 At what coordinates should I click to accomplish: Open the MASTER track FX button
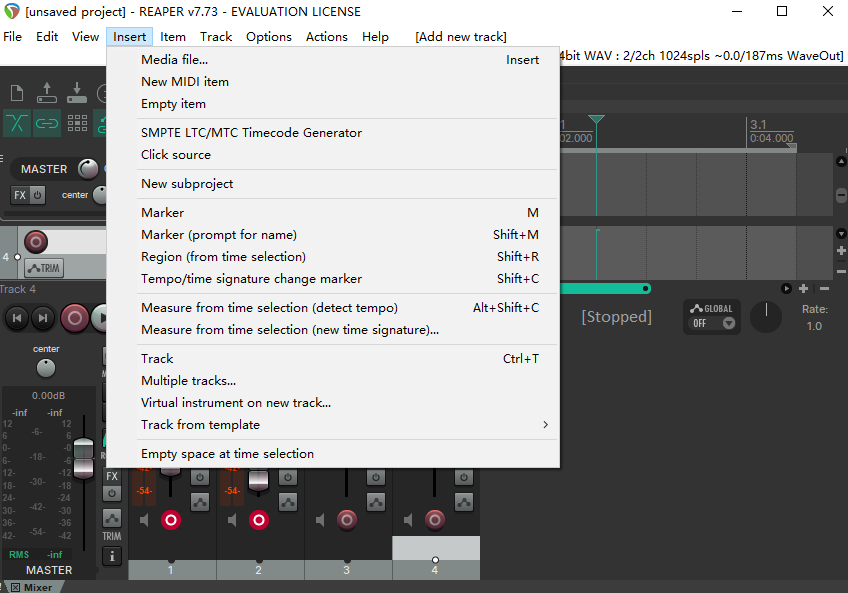[19, 195]
